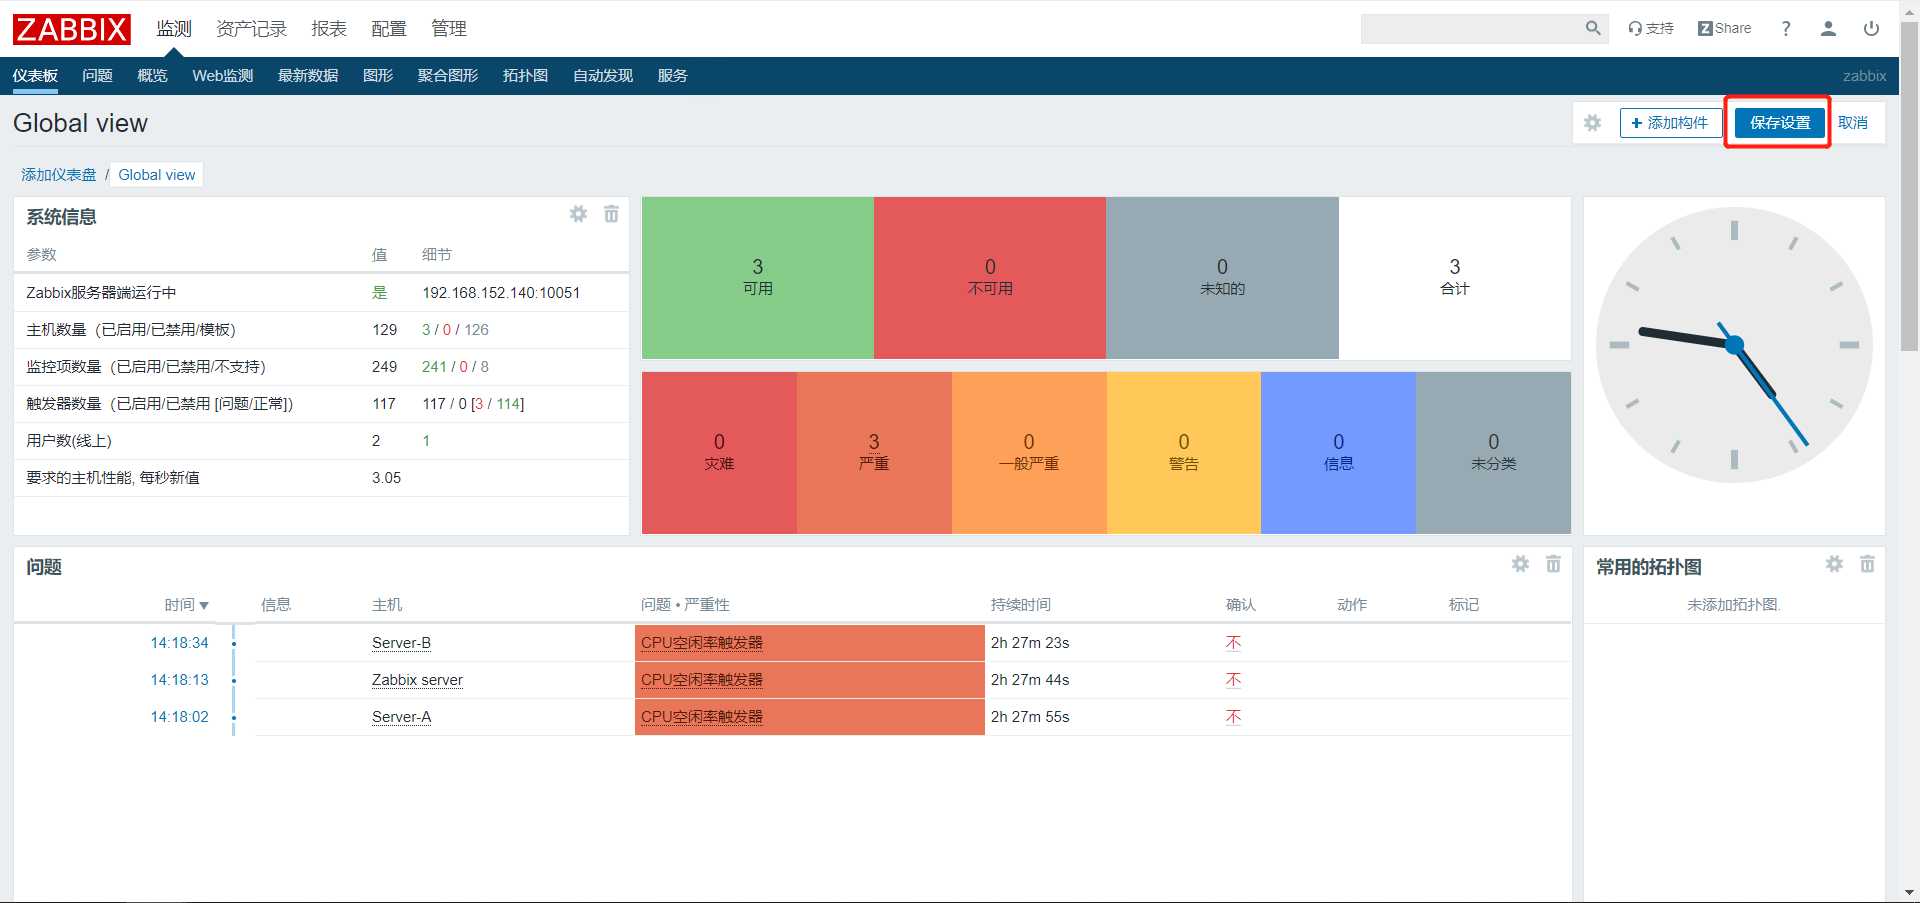
Task: Click the orange 严重 severity tile
Action: 874,452
